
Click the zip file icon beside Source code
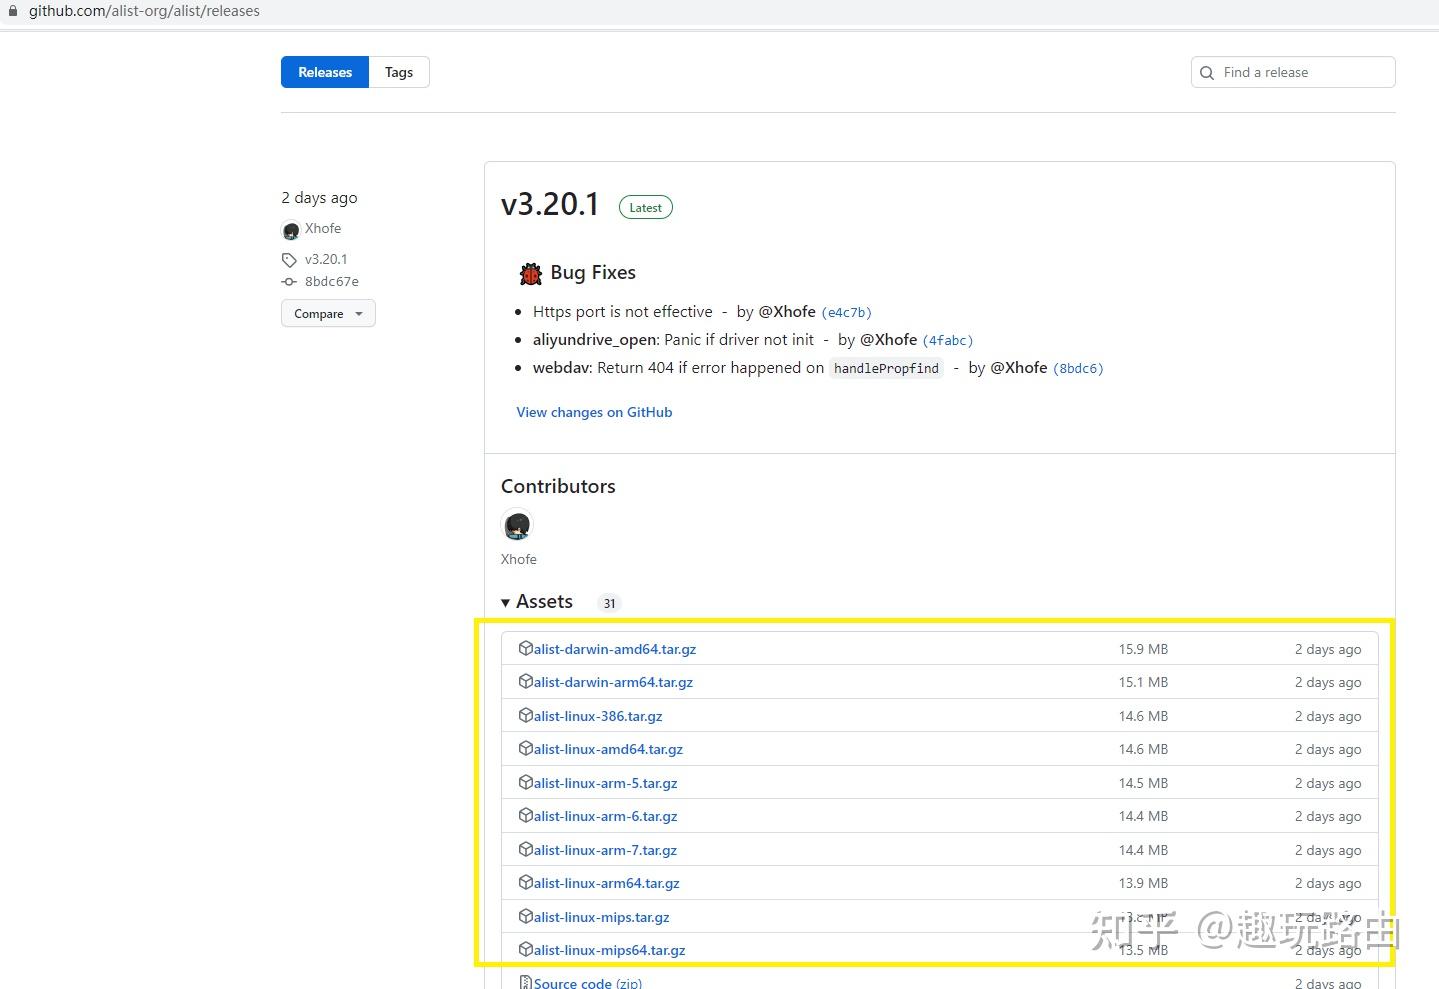coord(526,983)
